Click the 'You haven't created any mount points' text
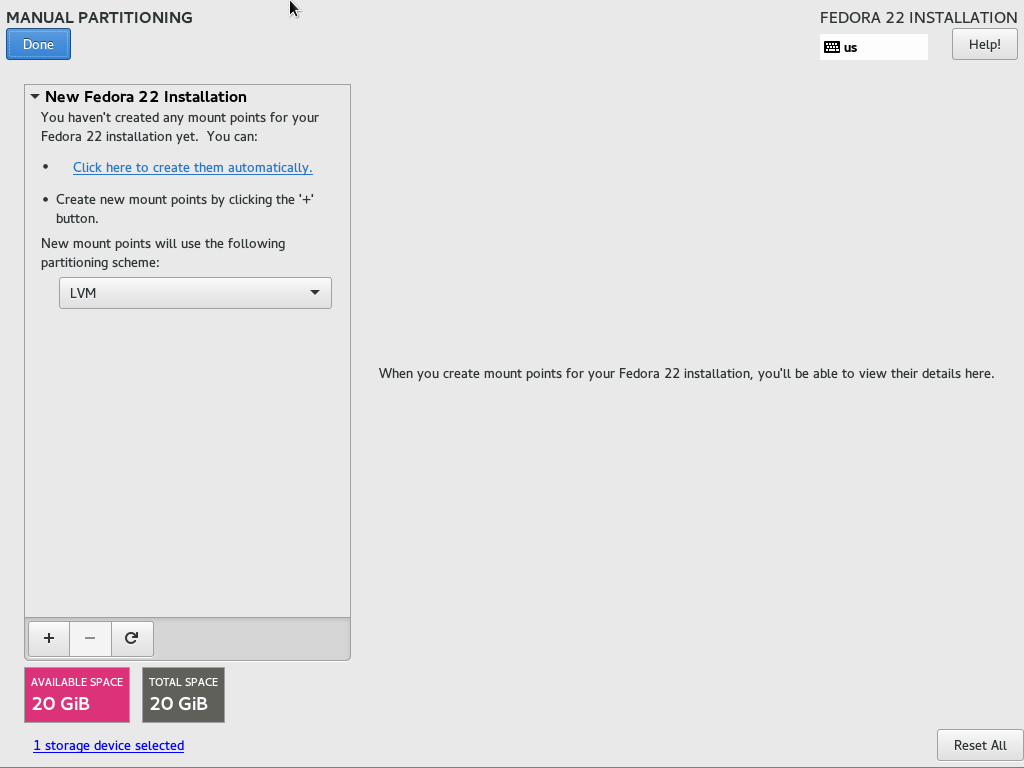 point(180,127)
